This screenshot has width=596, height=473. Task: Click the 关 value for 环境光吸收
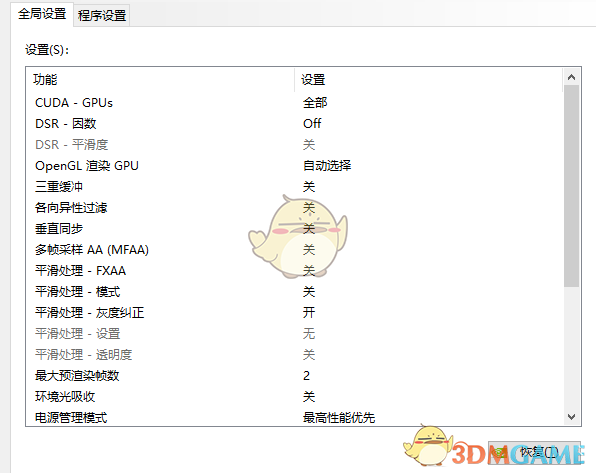pos(309,397)
